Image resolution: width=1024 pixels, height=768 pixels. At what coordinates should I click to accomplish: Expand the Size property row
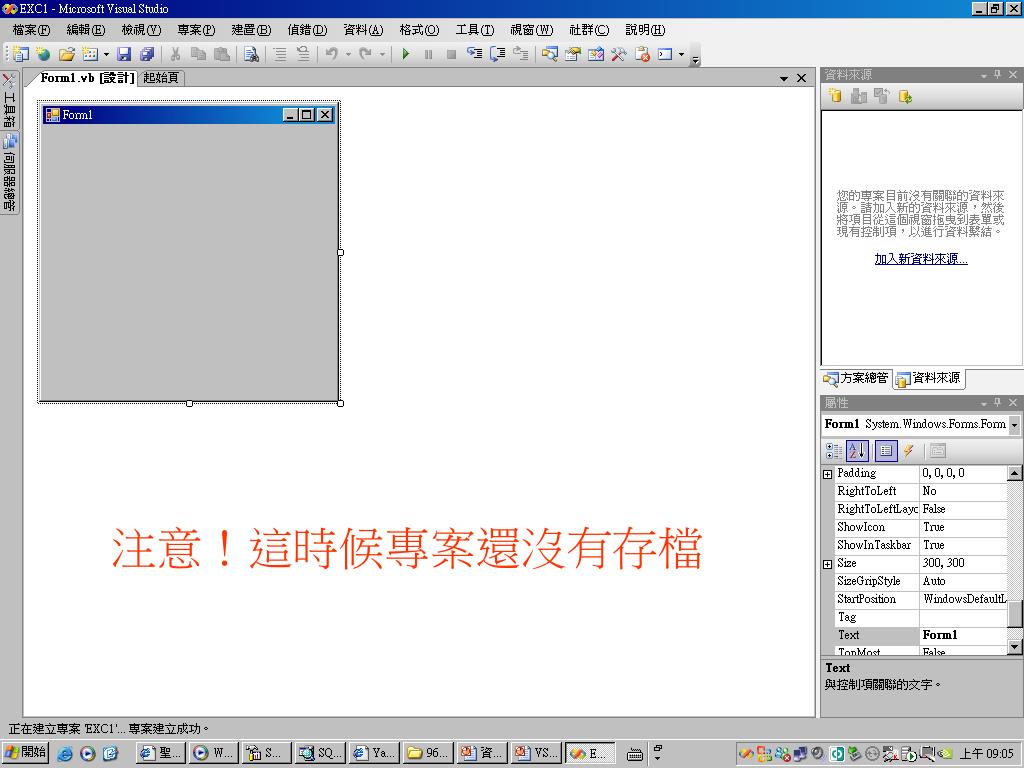(x=827, y=564)
